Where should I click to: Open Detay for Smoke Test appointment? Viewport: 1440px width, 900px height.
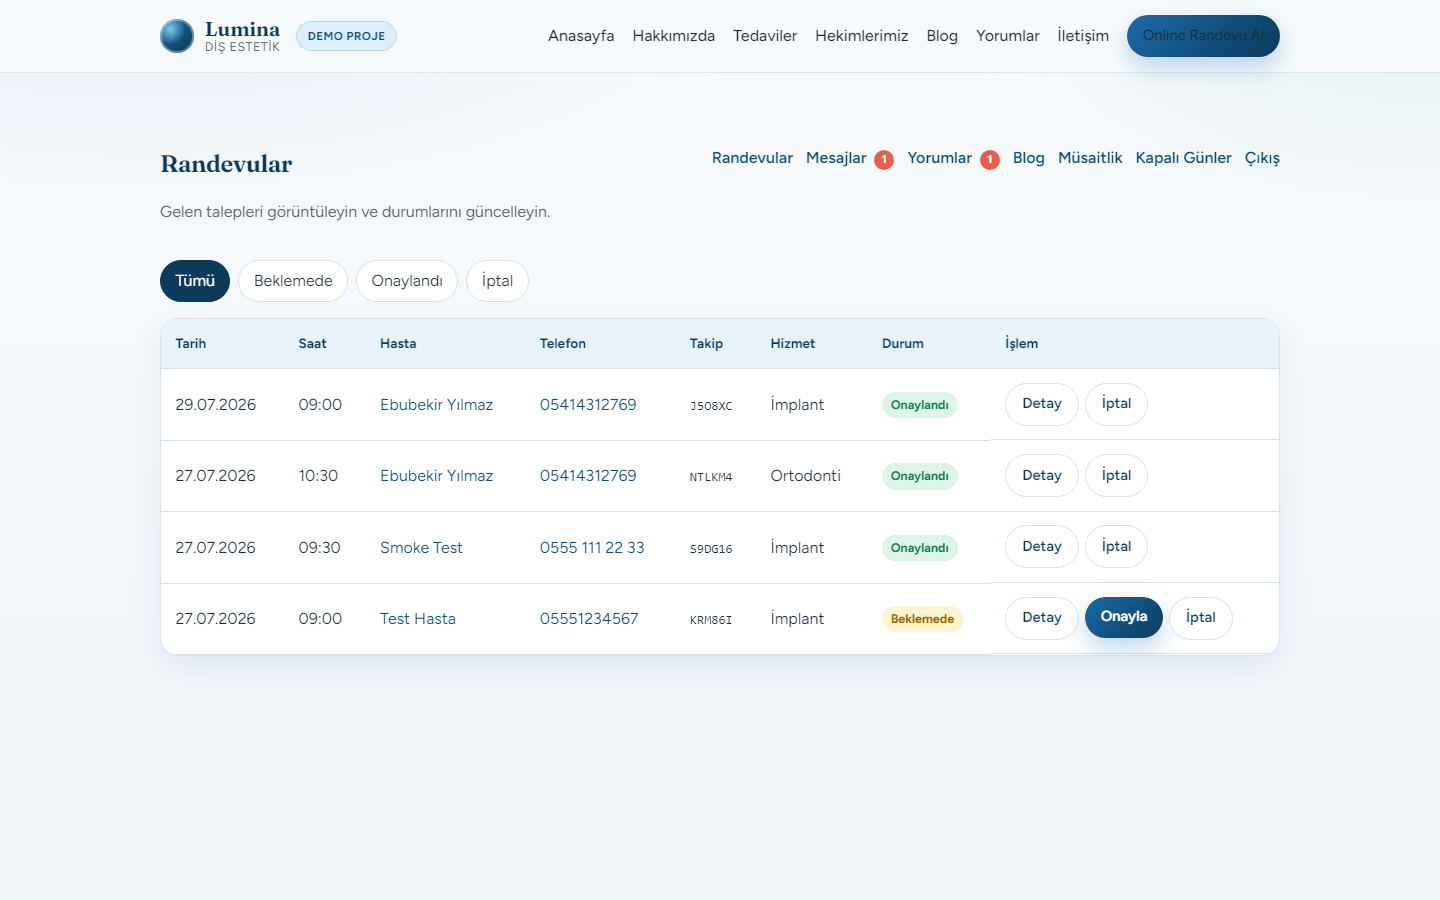[x=1042, y=547]
